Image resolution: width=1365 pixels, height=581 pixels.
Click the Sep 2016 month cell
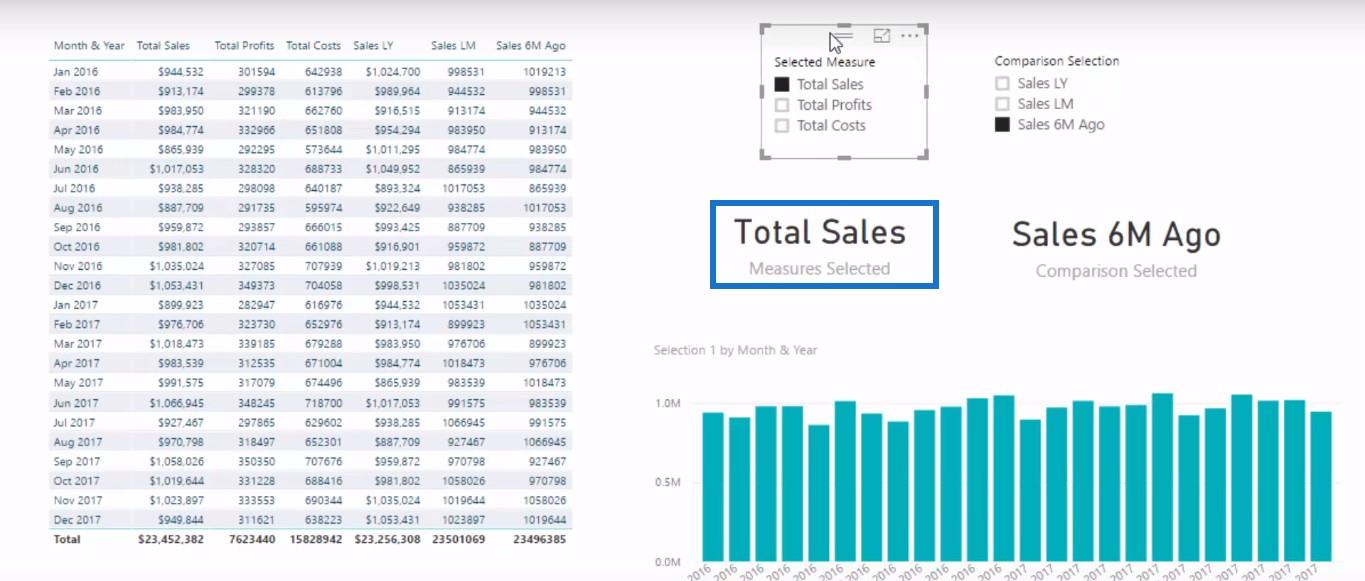(x=76, y=227)
